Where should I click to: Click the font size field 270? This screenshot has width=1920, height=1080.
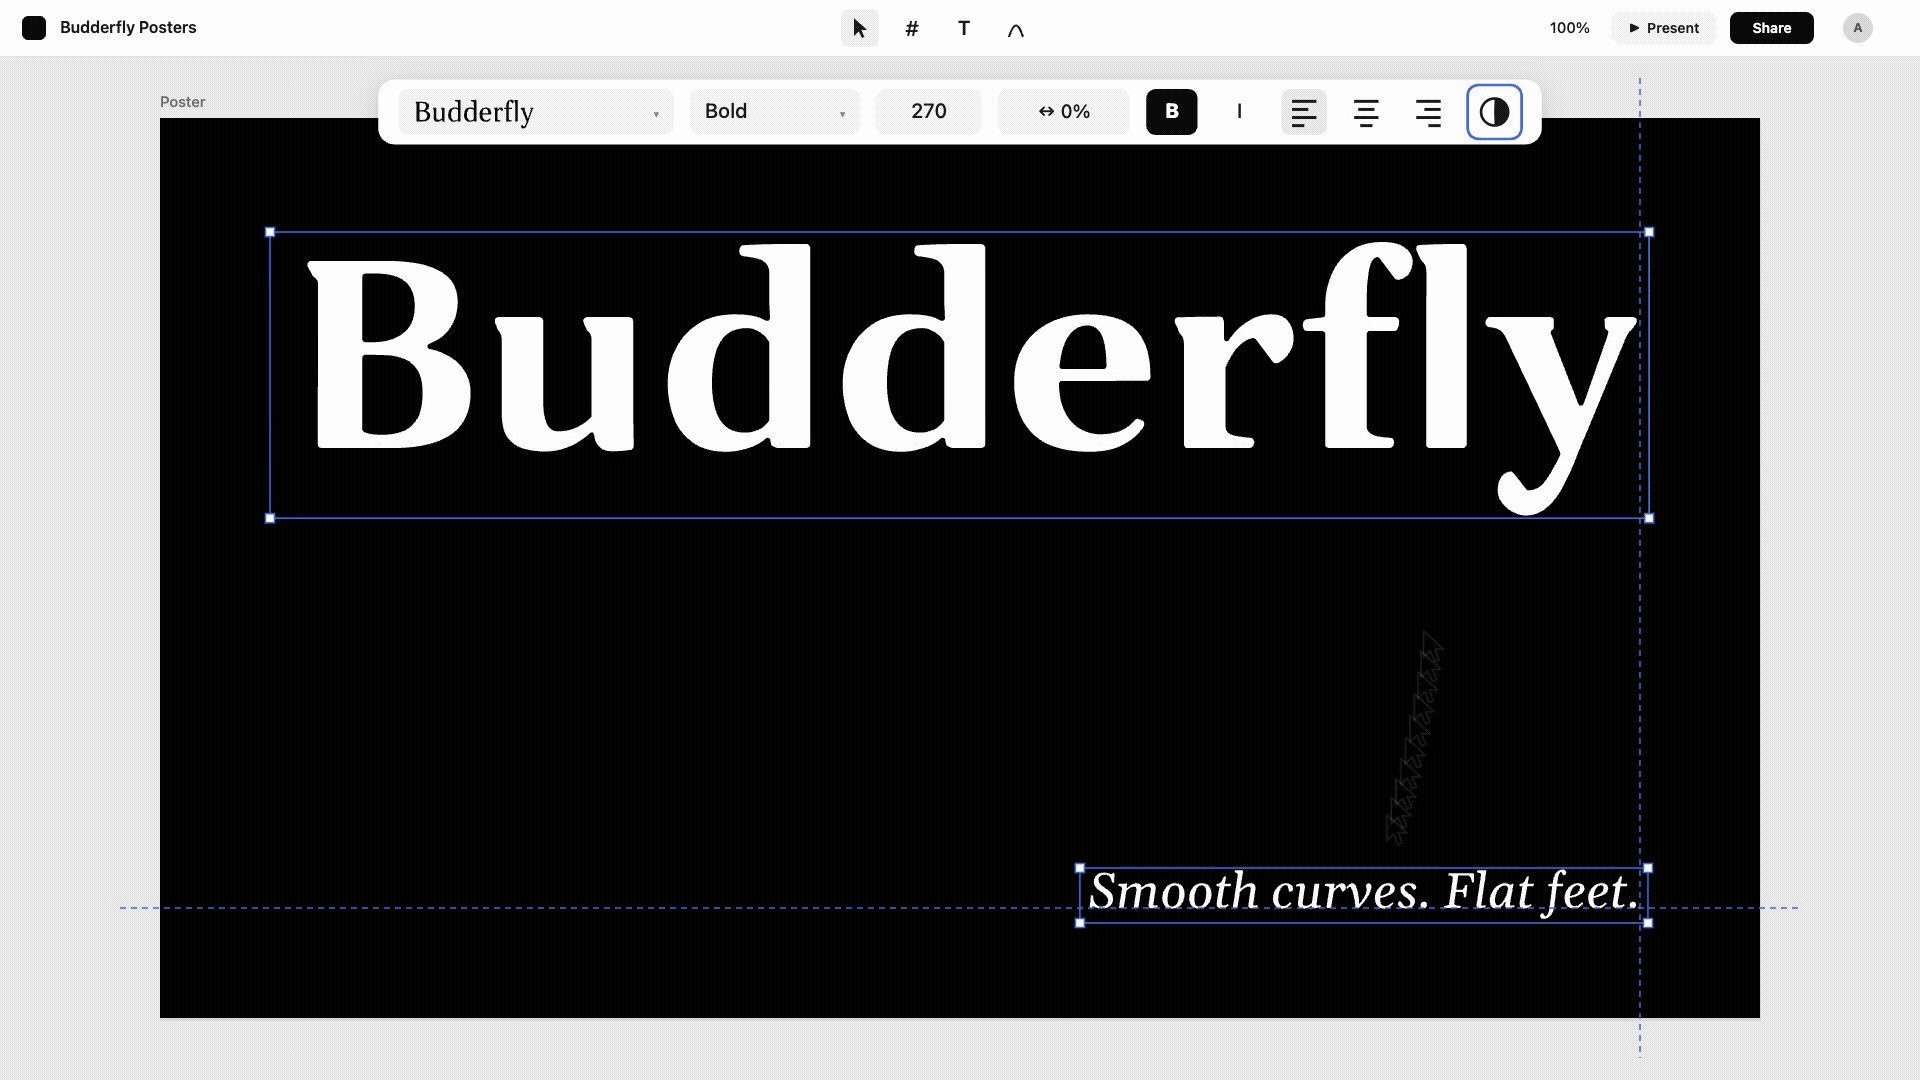pyautogui.click(x=929, y=112)
